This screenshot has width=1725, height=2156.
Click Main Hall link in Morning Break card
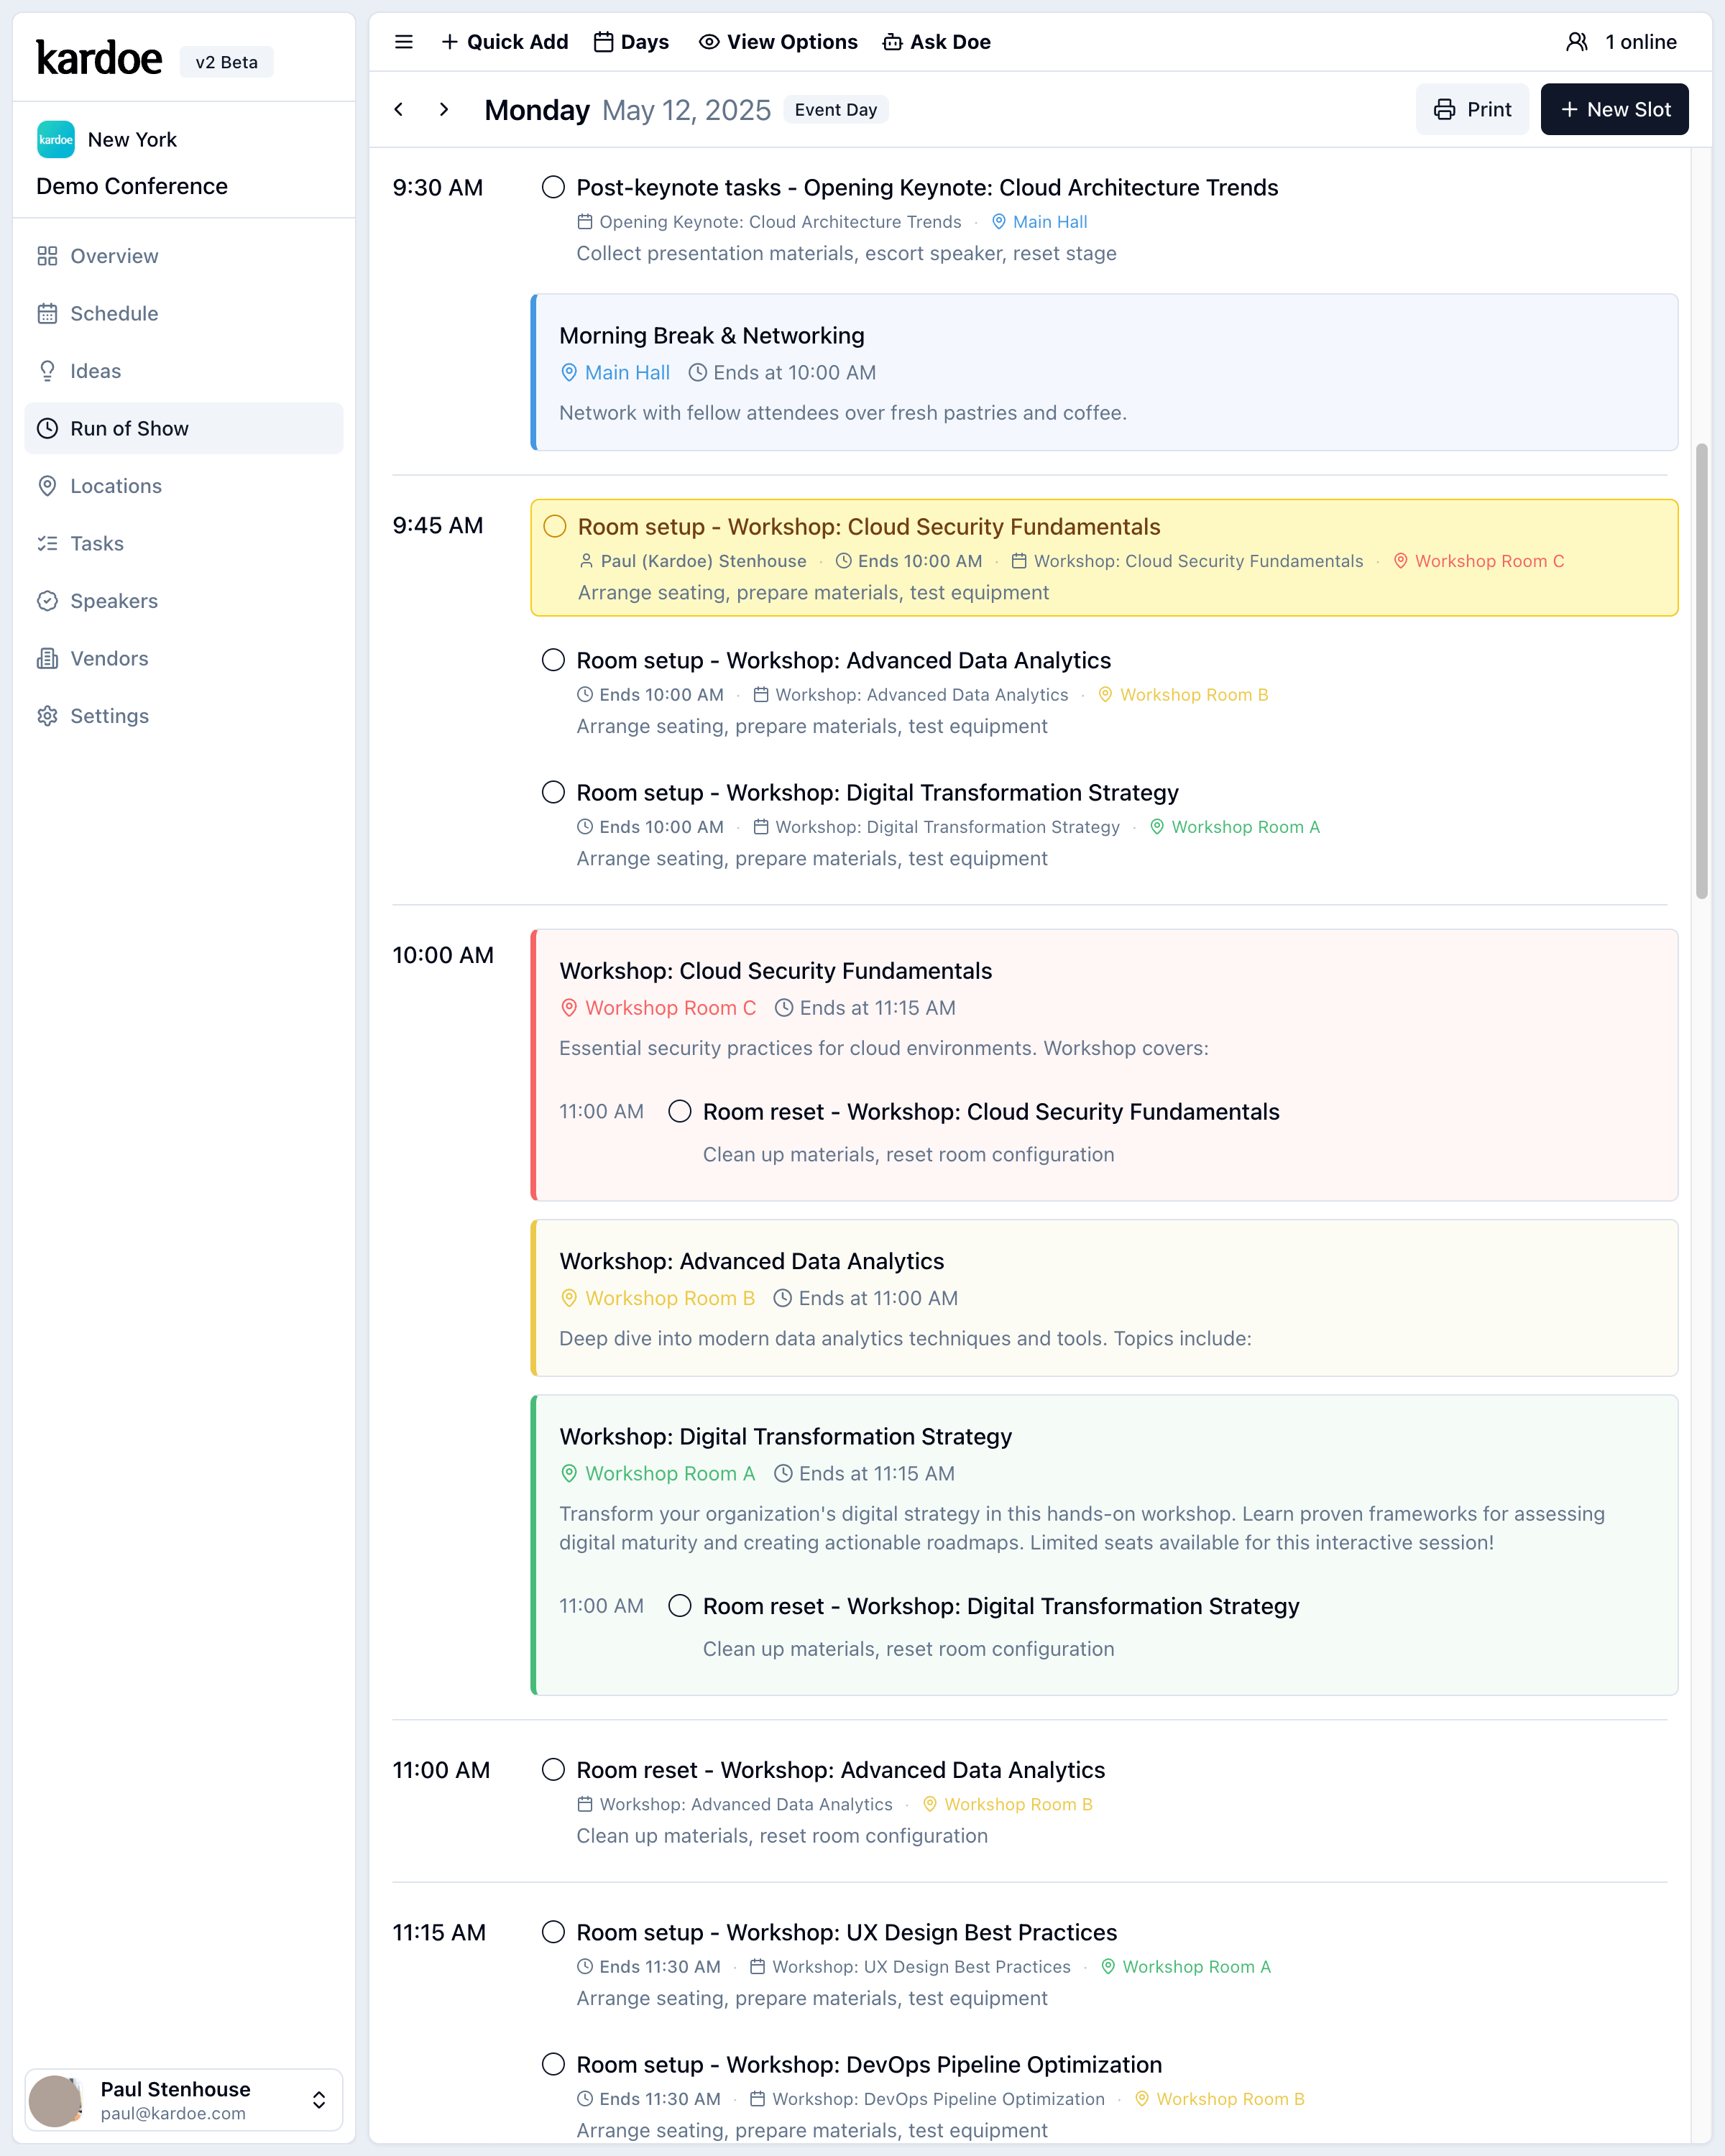coord(615,372)
